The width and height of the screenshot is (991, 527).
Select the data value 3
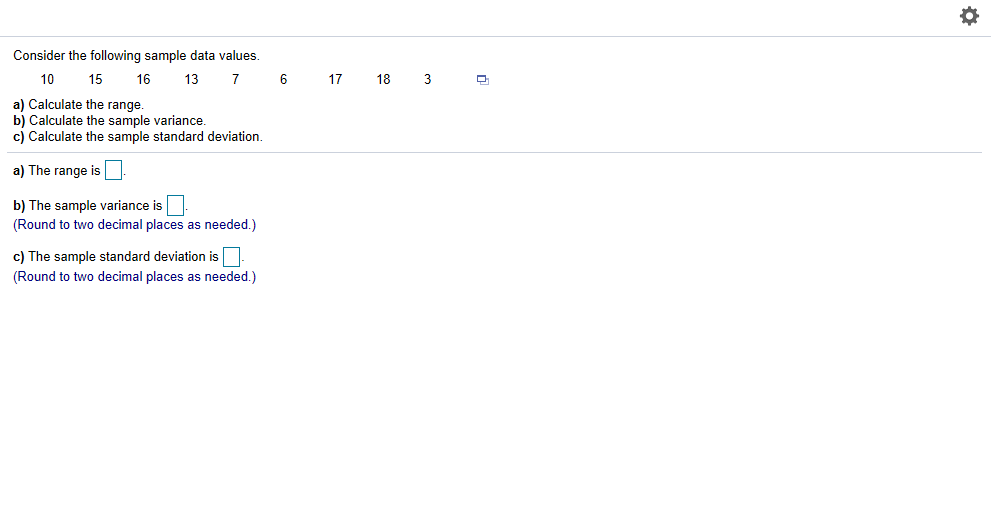point(427,79)
